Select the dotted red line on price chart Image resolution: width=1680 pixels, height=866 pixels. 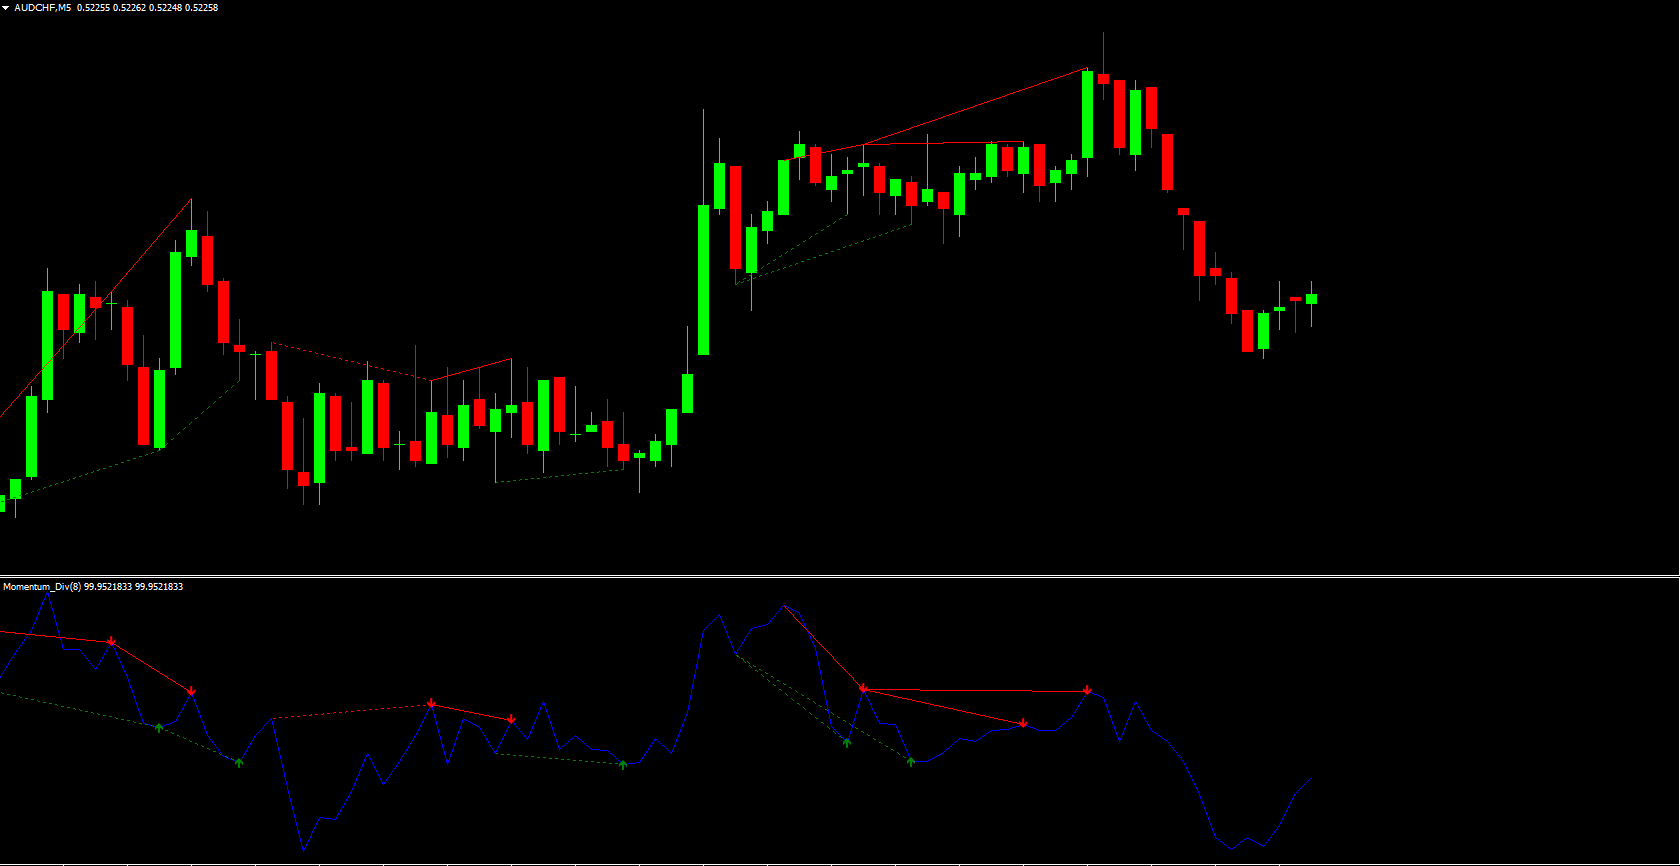pos(350,362)
